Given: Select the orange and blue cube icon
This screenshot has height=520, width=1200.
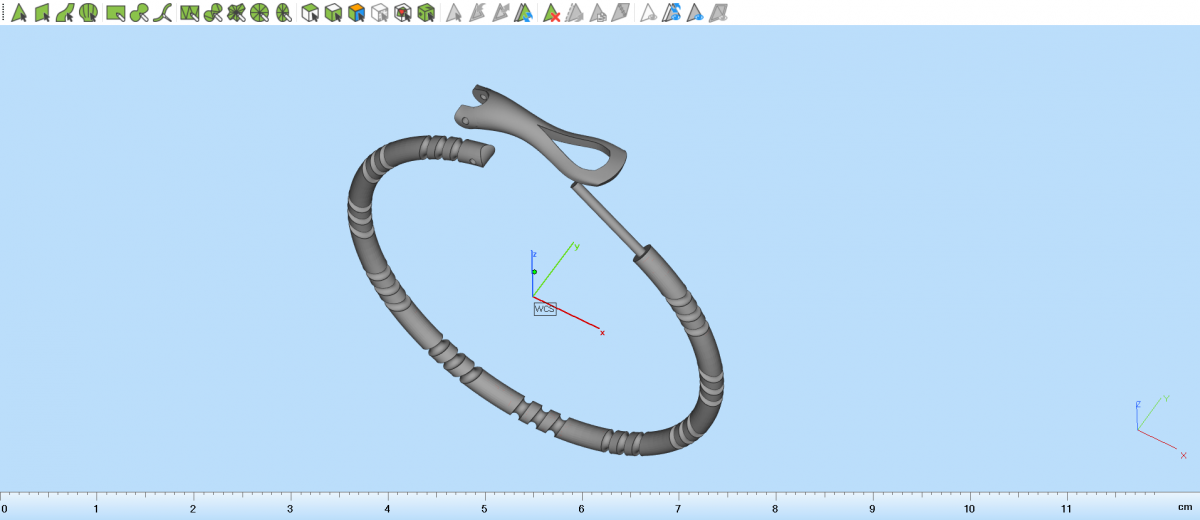Looking at the screenshot, I should 356,13.
